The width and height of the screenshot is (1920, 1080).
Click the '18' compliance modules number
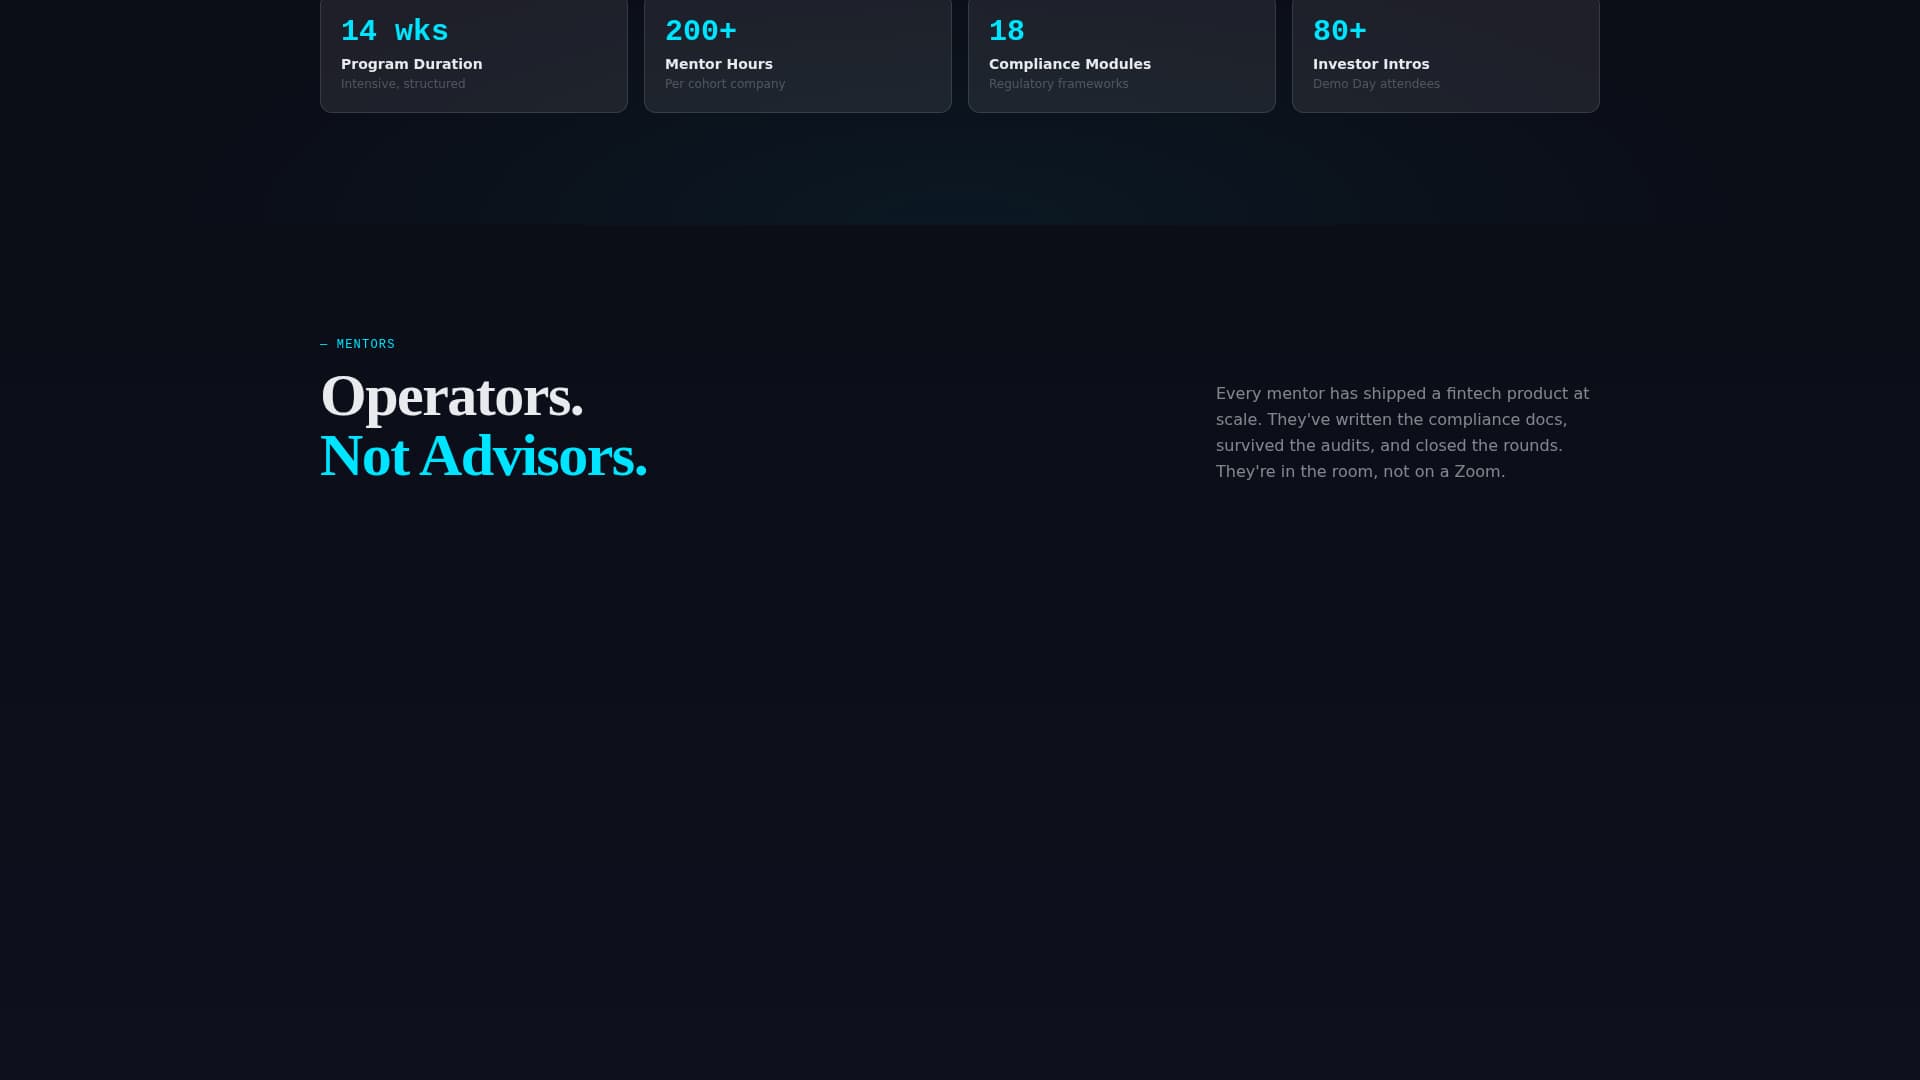tap(1006, 32)
